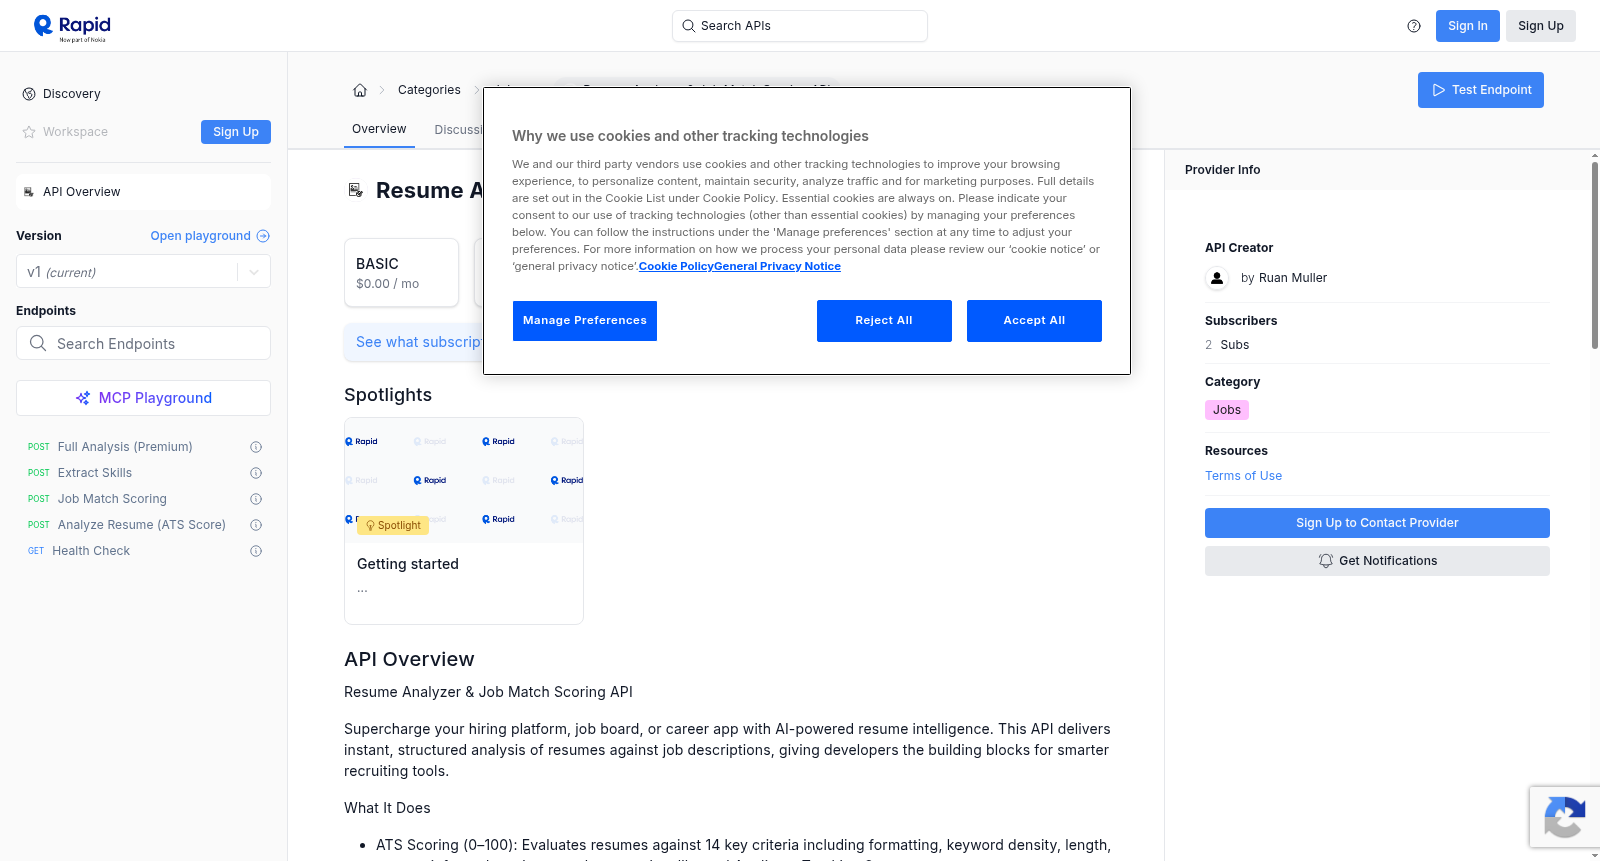Select the Health Check endpoint
The height and width of the screenshot is (861, 1600).
coord(91,551)
